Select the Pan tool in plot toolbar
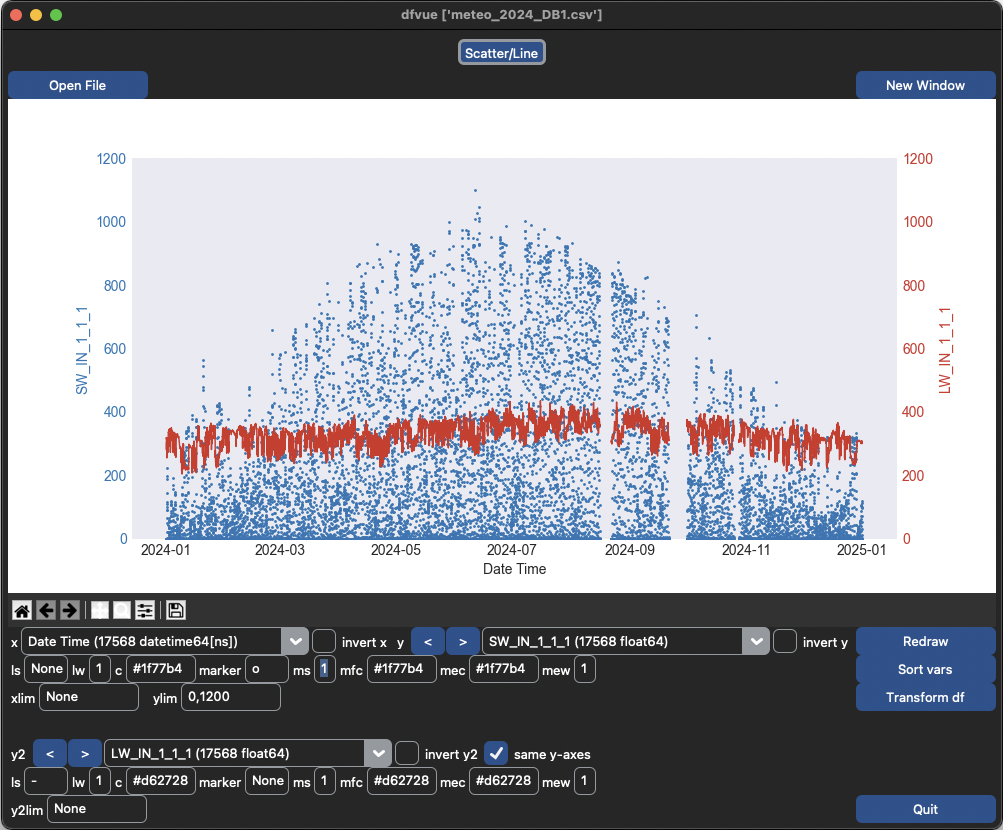Image resolution: width=1003 pixels, height=830 pixels. coord(99,610)
